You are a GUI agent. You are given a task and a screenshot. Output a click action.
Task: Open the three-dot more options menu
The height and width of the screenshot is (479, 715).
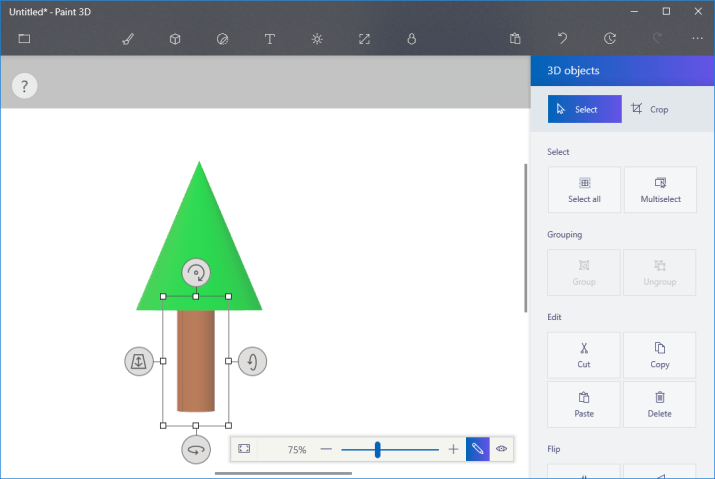coord(697,39)
